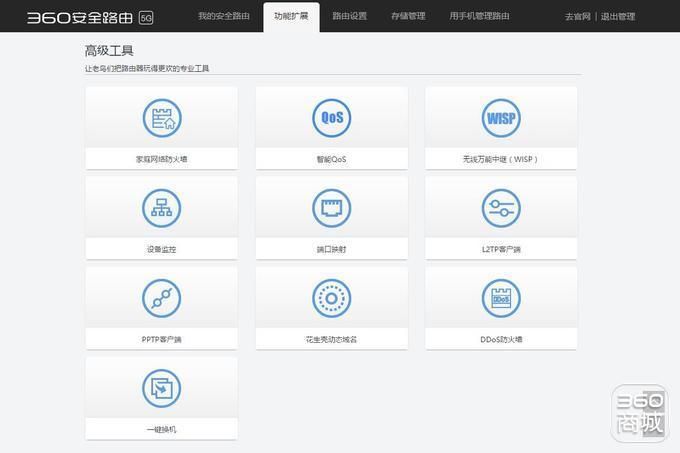Click the 端口映射 label
680x453 pixels.
[x=332, y=249]
